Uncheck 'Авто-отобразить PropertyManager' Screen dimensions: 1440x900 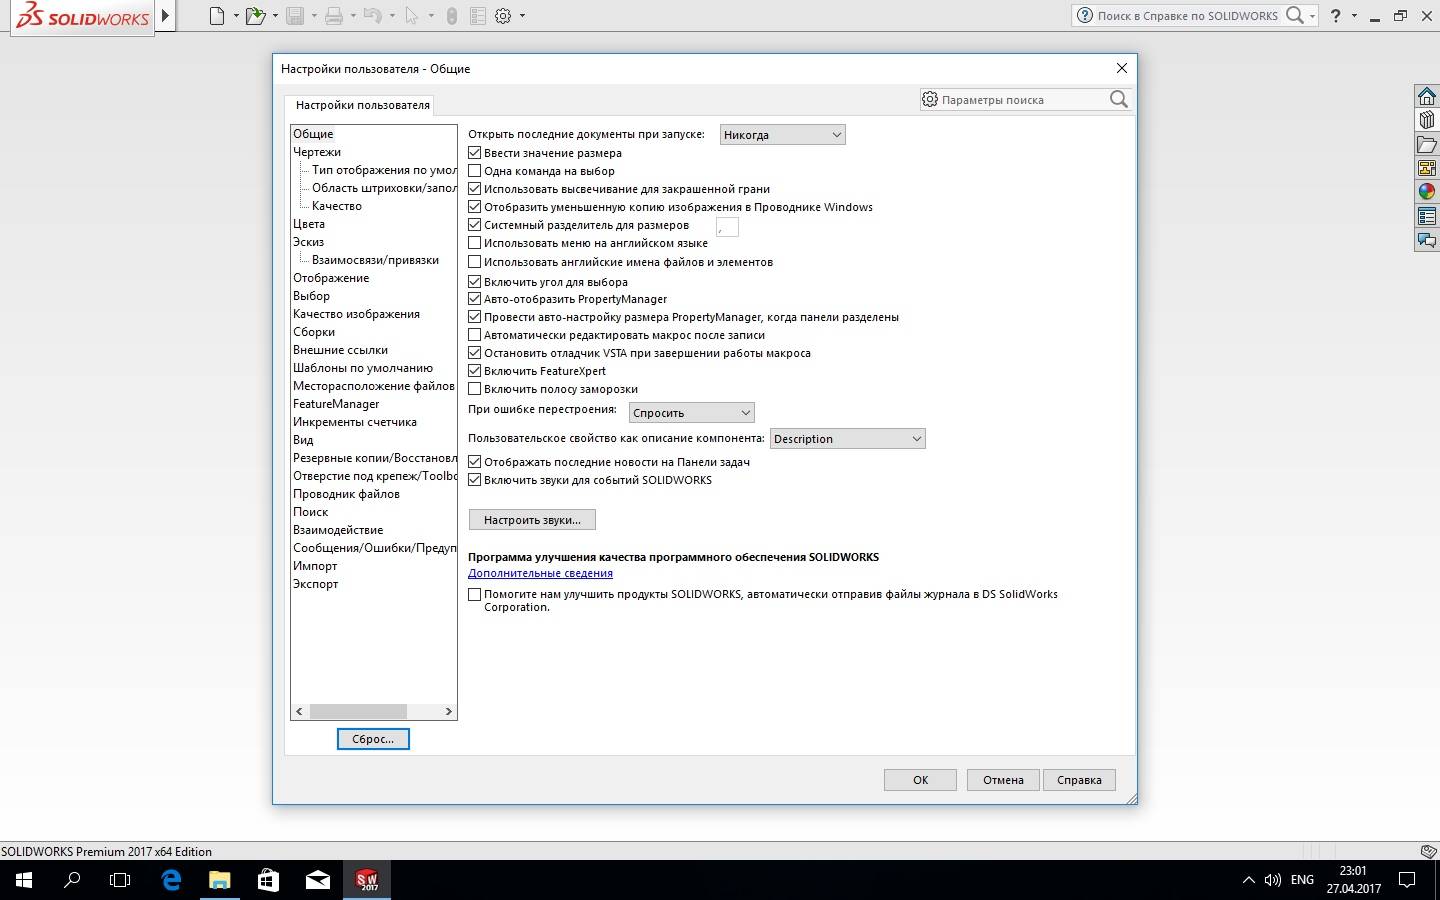coord(475,299)
